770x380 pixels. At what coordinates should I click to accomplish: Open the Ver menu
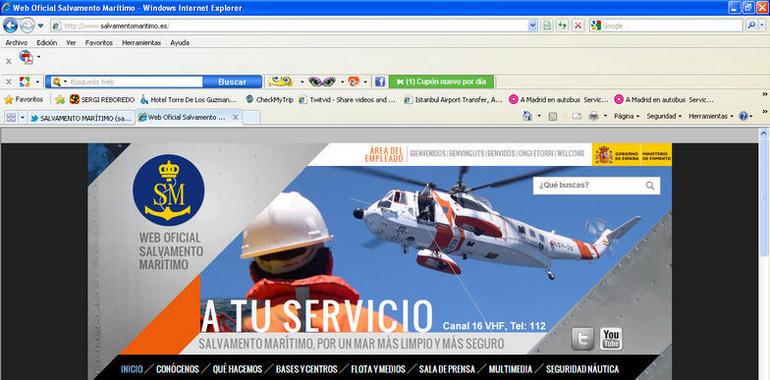(x=71, y=43)
